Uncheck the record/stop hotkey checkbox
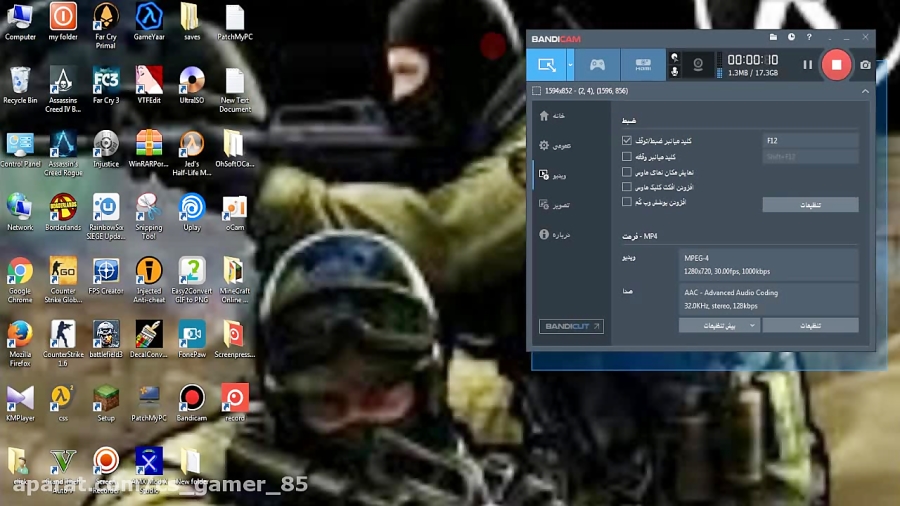This screenshot has width=900, height=506. tap(627, 141)
